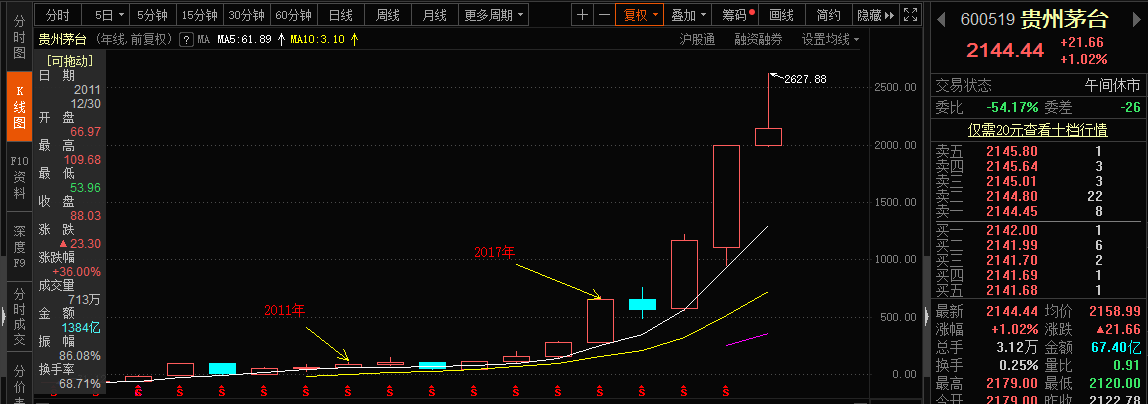The height and width of the screenshot is (404, 1148).
Task: Click the 收盘 88.03 value in info panel
Action: tap(86, 216)
